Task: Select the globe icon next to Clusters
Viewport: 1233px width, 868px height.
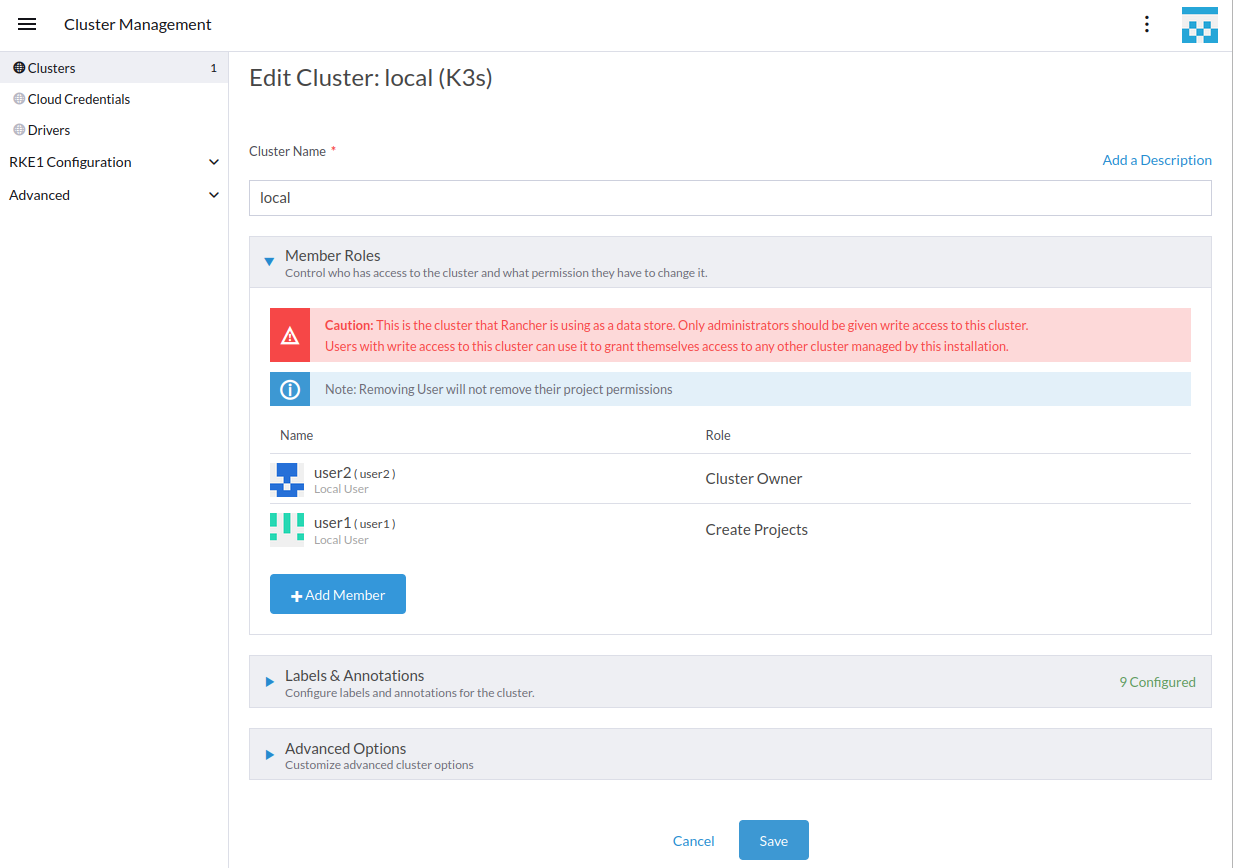Action: 17,67
